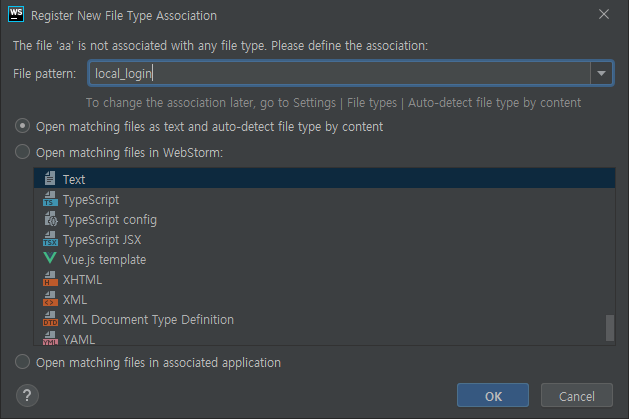Click the TypeScript file type icon

pos(50,198)
